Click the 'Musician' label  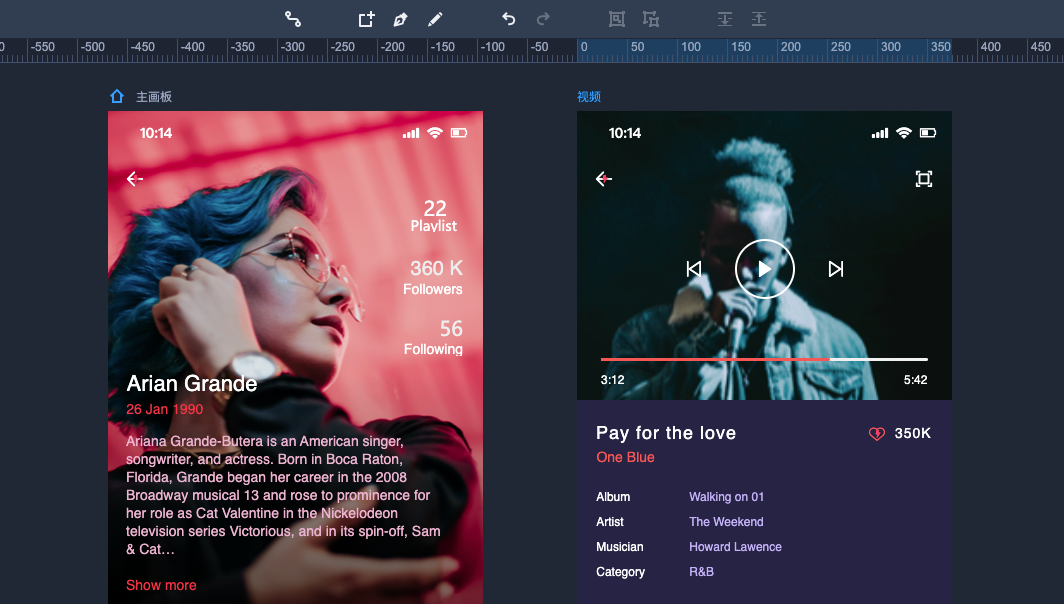pyautogui.click(x=620, y=547)
